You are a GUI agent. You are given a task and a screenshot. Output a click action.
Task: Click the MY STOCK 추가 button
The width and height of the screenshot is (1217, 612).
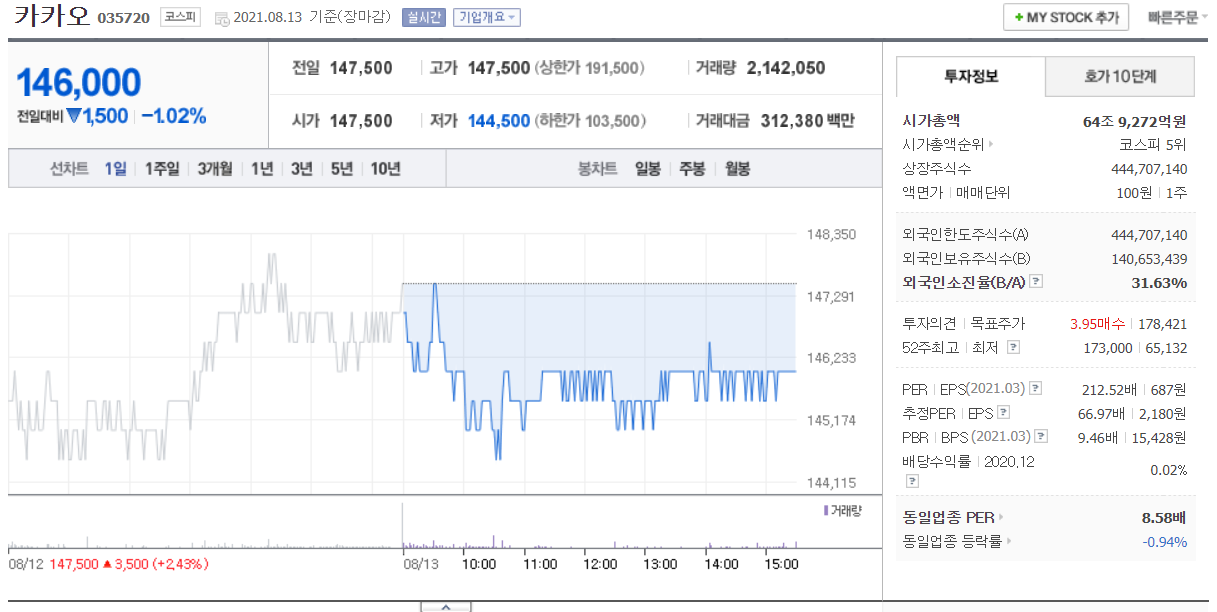coord(1066,17)
